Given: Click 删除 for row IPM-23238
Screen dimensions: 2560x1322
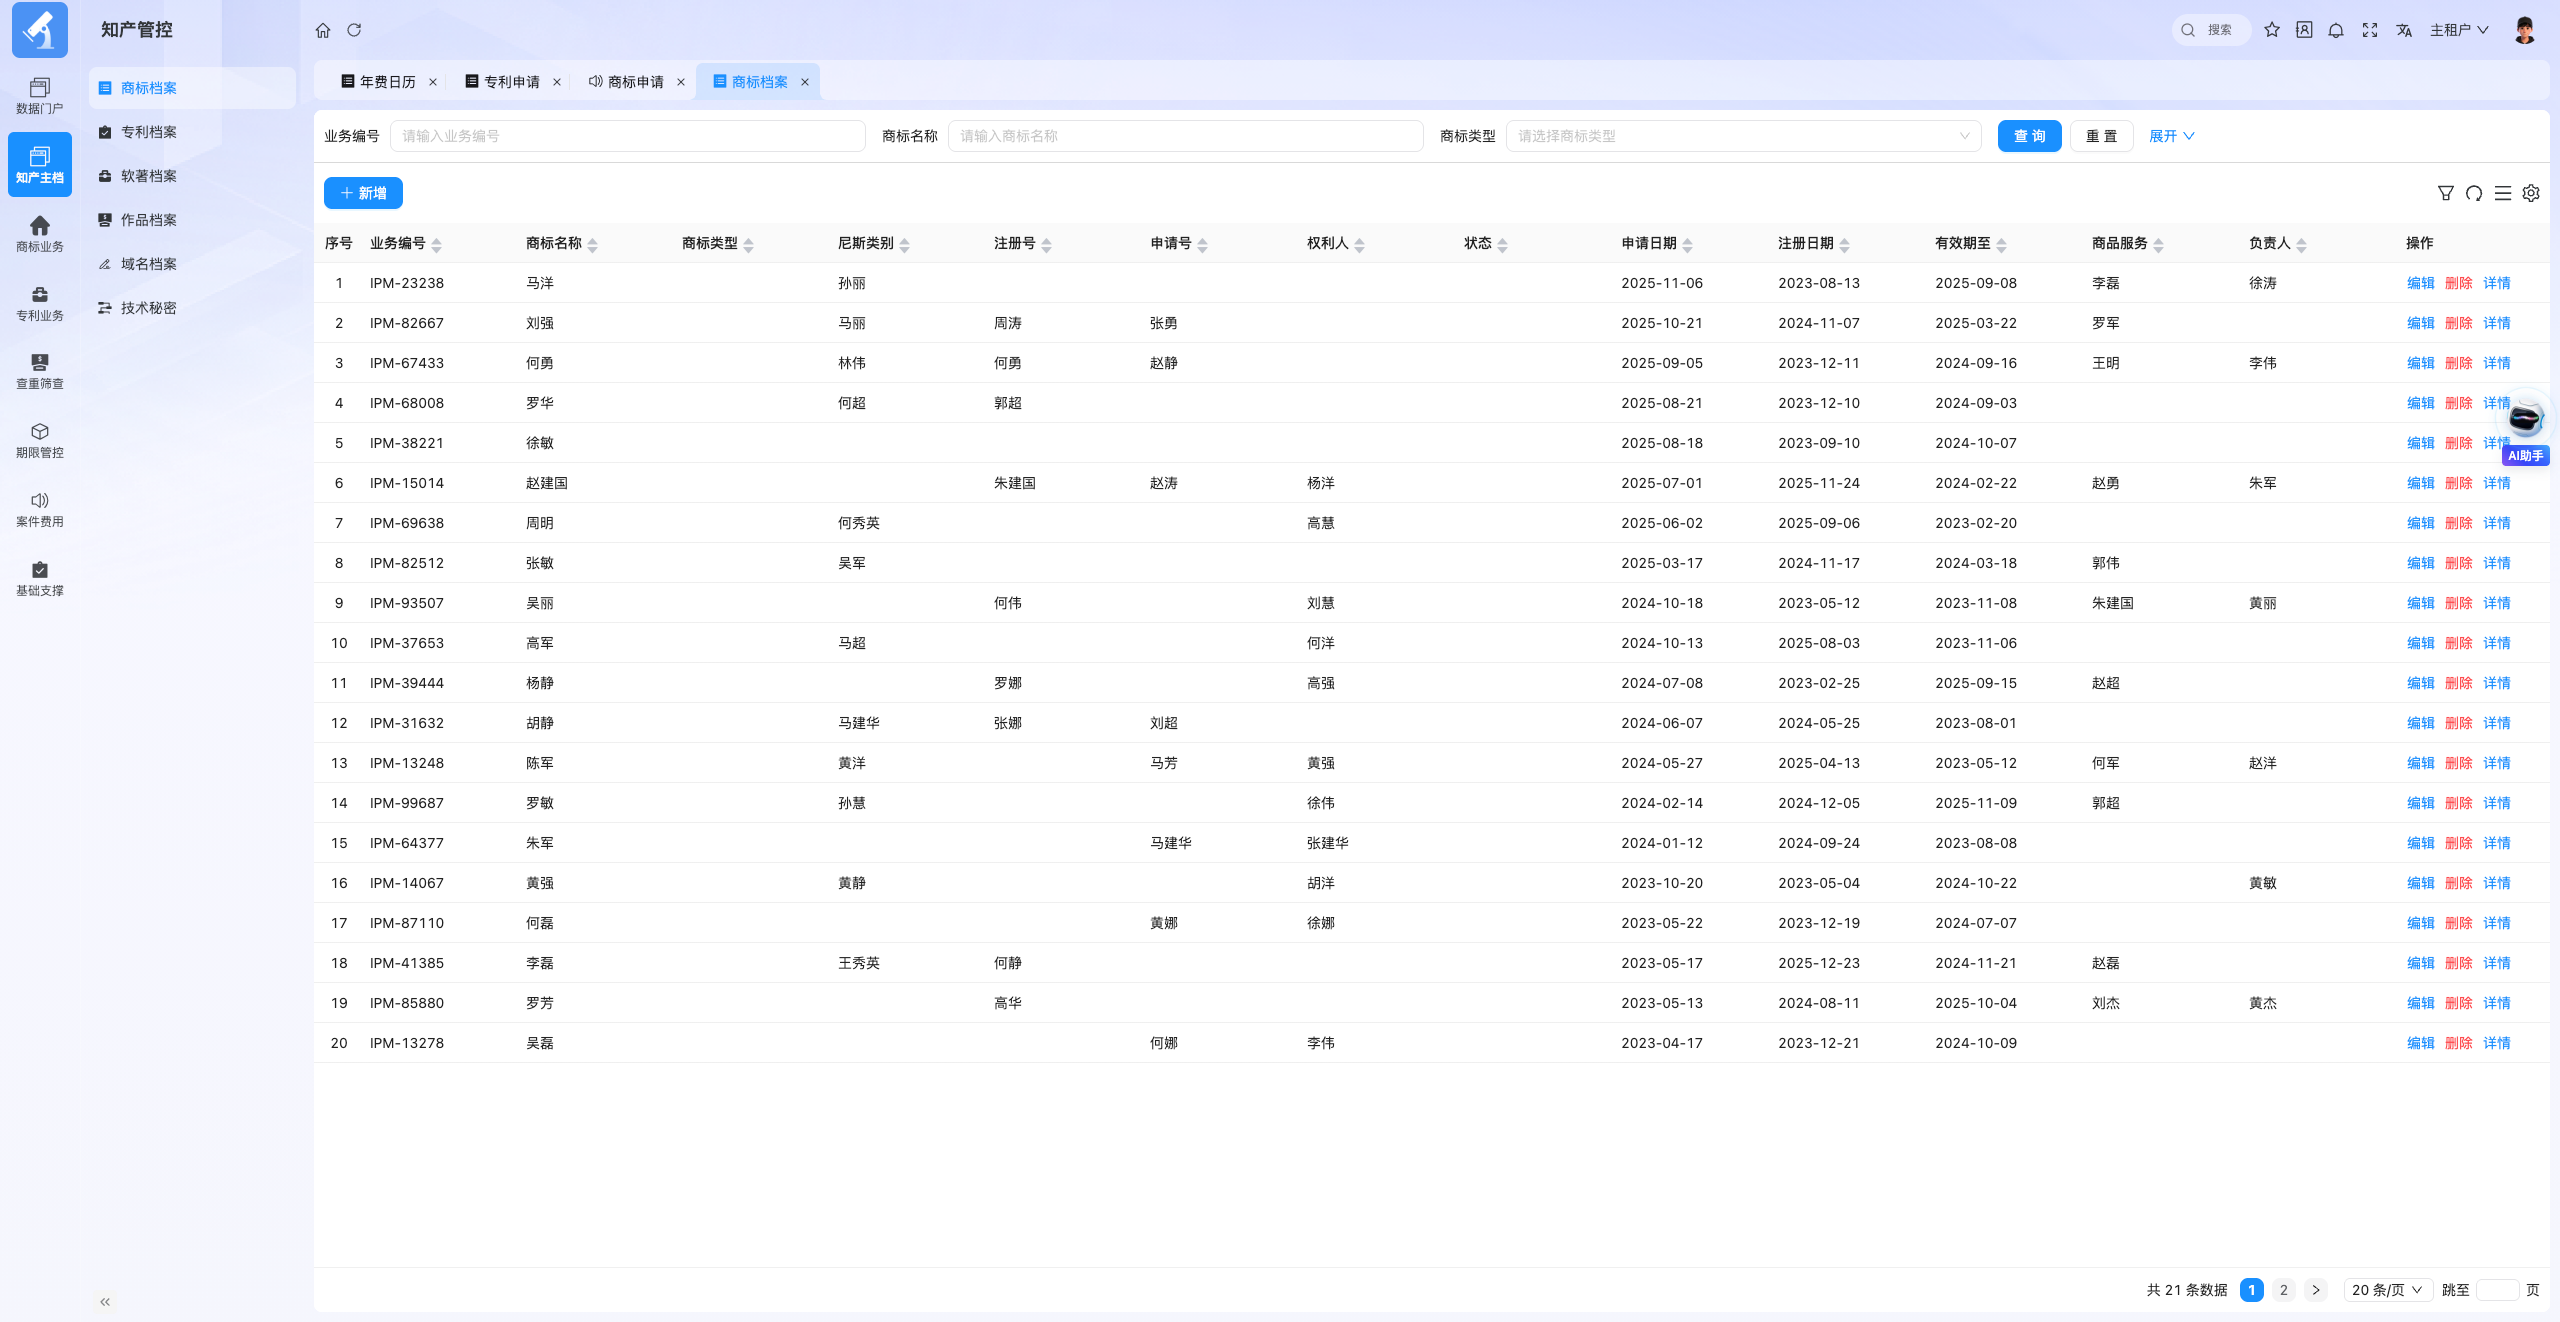Looking at the screenshot, I should pos(2458,283).
